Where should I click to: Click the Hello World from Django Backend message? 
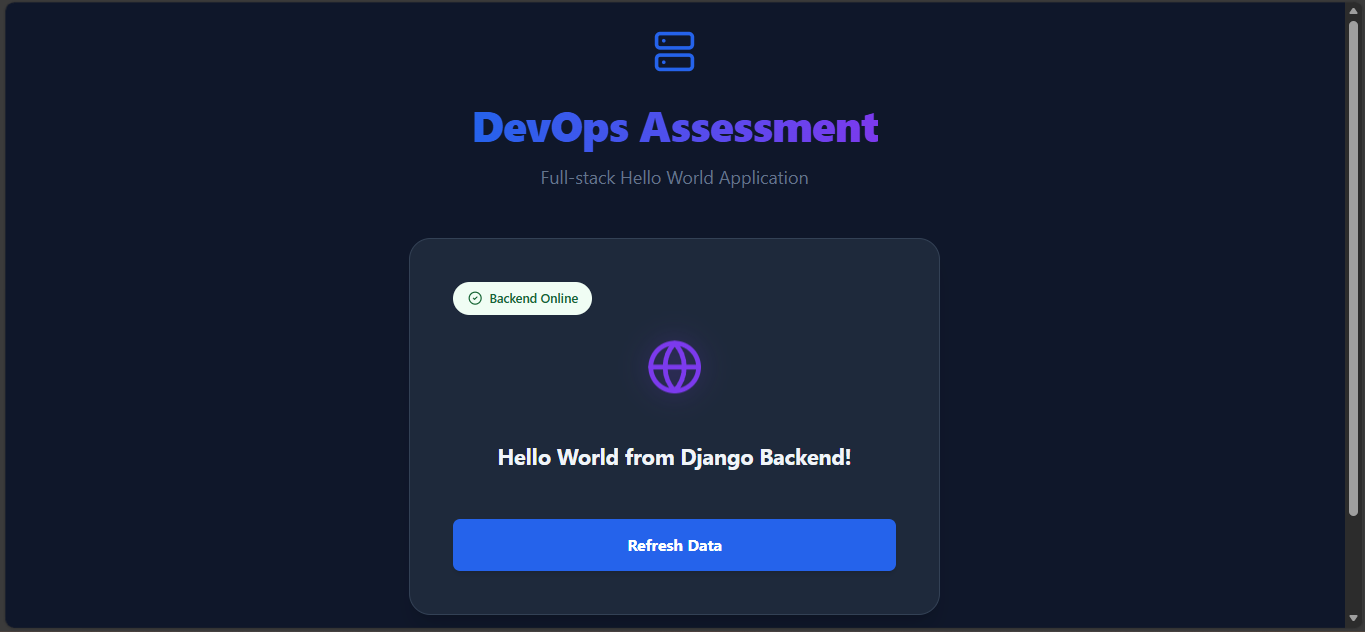(x=674, y=457)
